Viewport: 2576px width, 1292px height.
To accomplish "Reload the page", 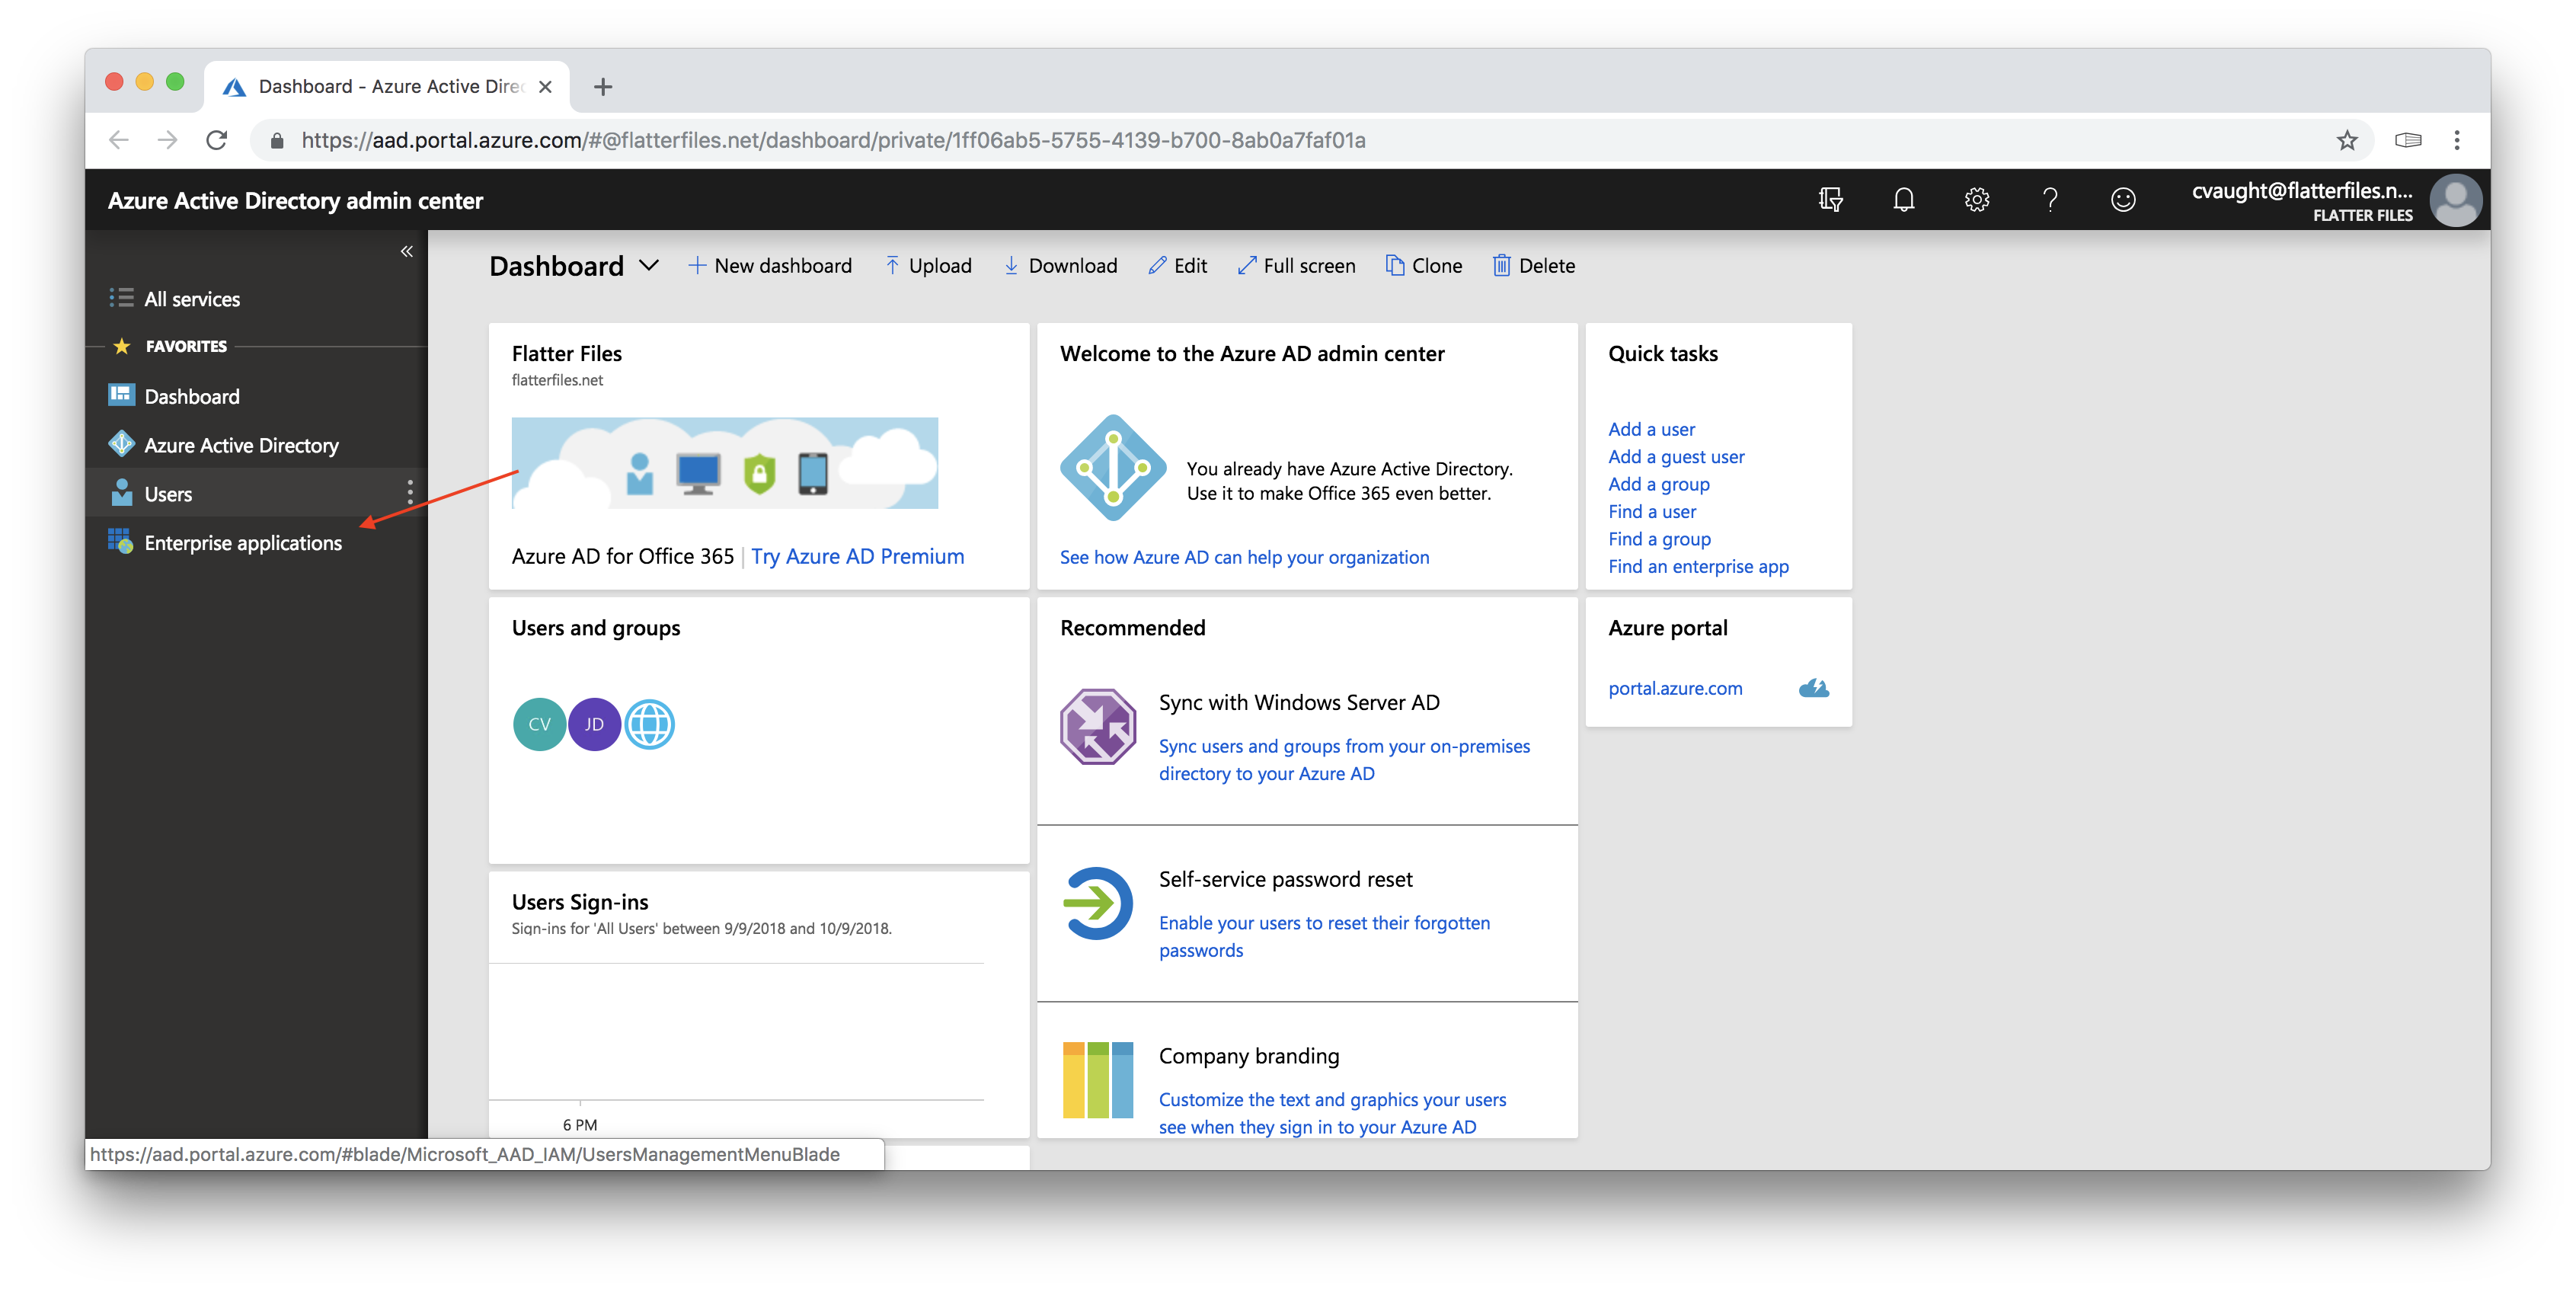I will pos(216,140).
